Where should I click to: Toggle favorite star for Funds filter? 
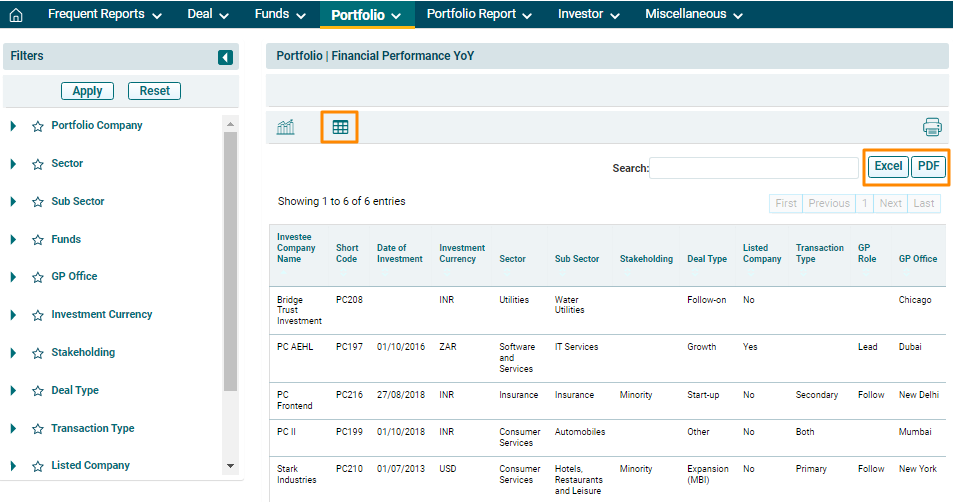click(38, 240)
